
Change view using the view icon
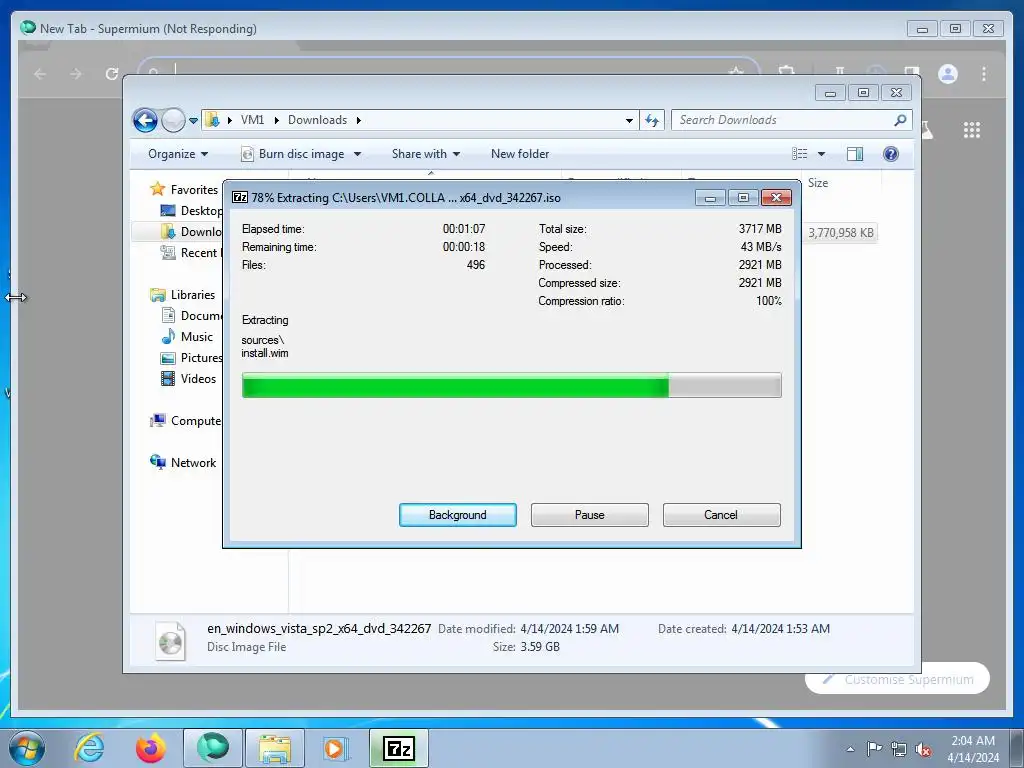[x=800, y=153]
